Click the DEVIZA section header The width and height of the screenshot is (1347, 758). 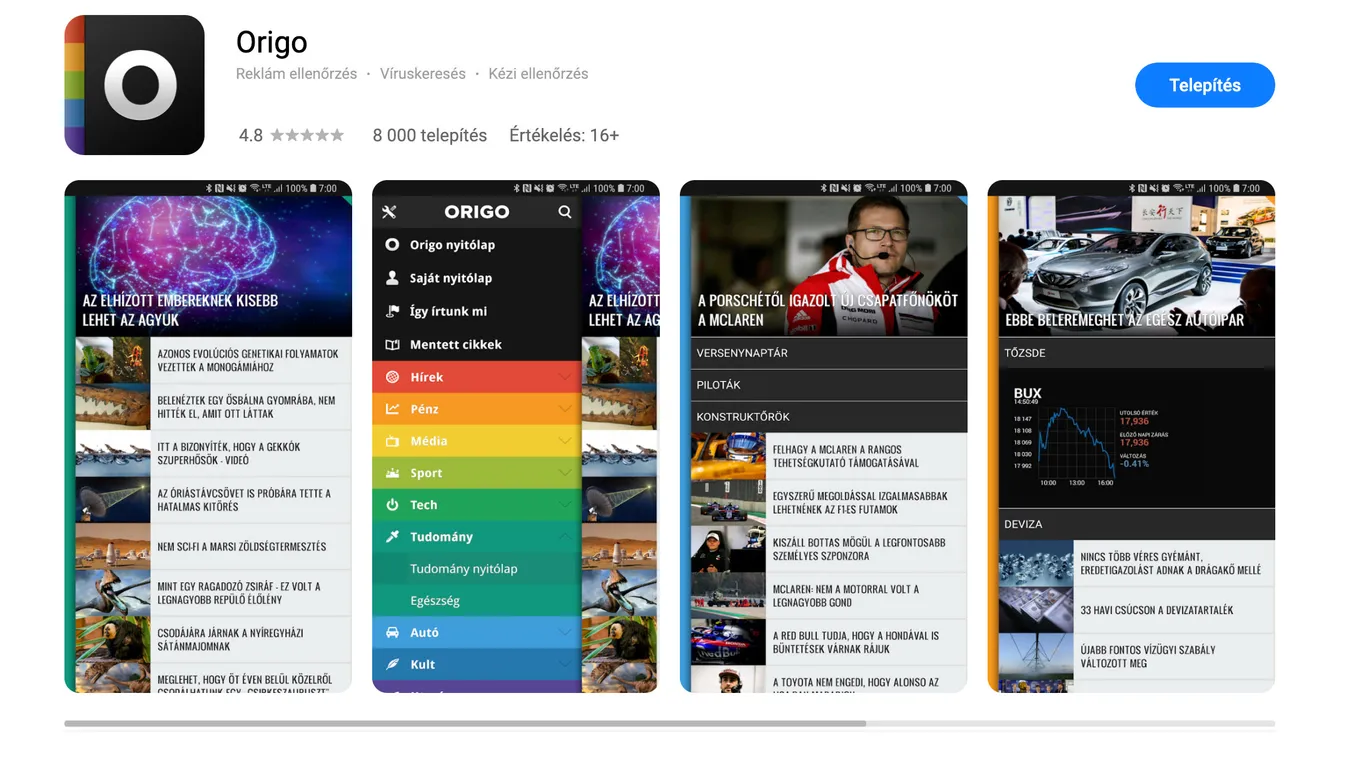[1137, 524]
